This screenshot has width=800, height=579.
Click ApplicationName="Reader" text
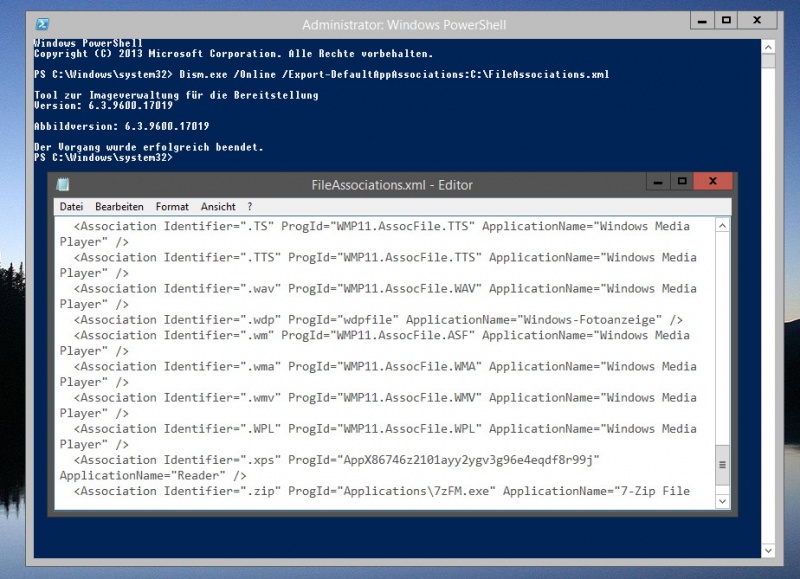tap(142, 476)
